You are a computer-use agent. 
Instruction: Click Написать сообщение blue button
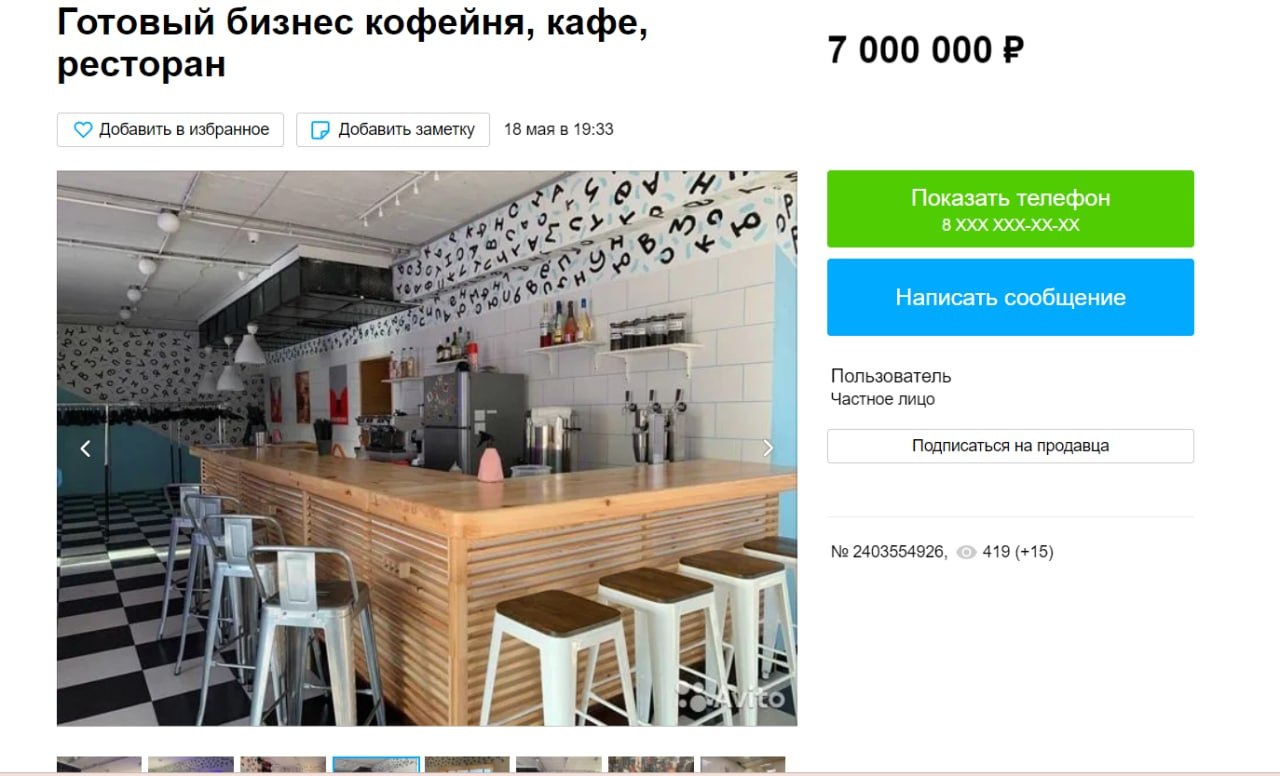pyautogui.click(x=1010, y=297)
